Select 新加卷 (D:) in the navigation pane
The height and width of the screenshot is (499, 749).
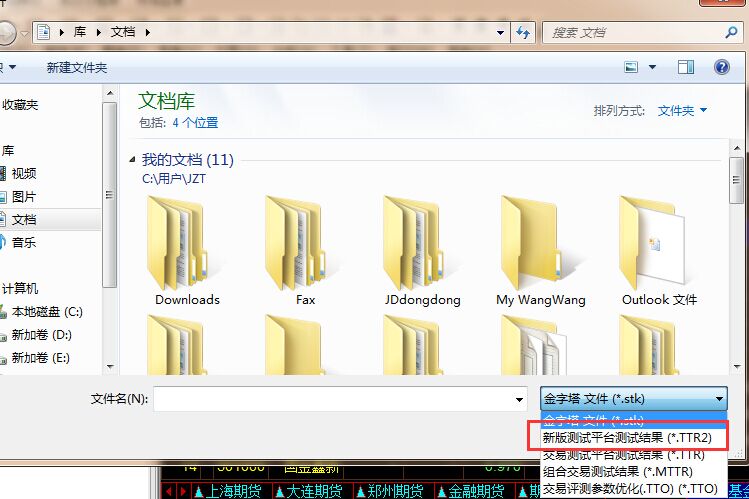pyautogui.click(x=41, y=335)
